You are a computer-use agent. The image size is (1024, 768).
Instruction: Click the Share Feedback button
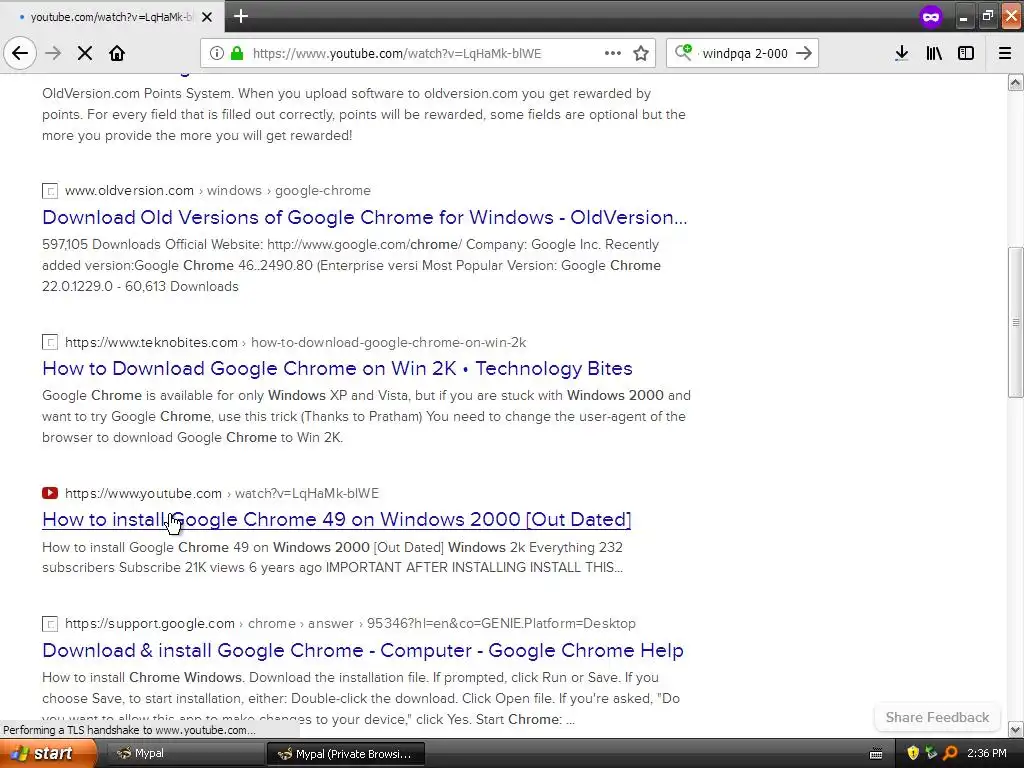[937, 717]
